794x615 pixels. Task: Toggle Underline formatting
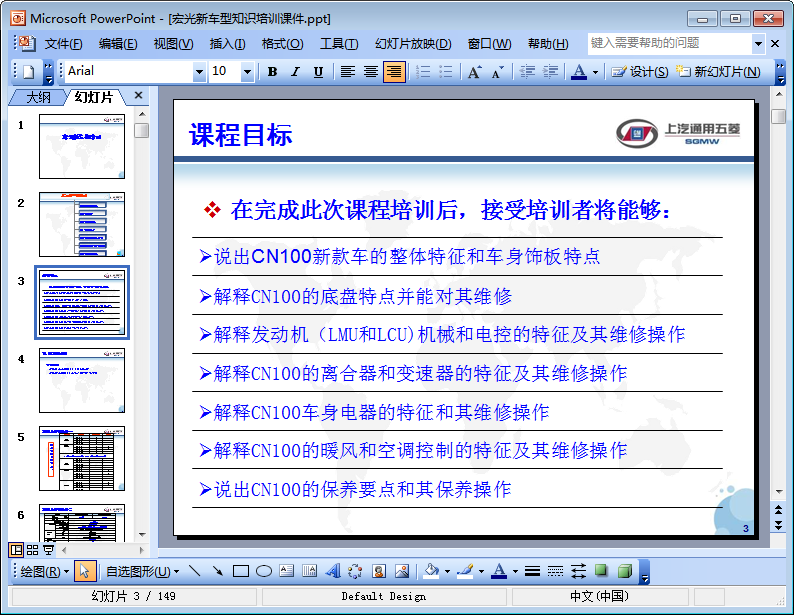[318, 72]
